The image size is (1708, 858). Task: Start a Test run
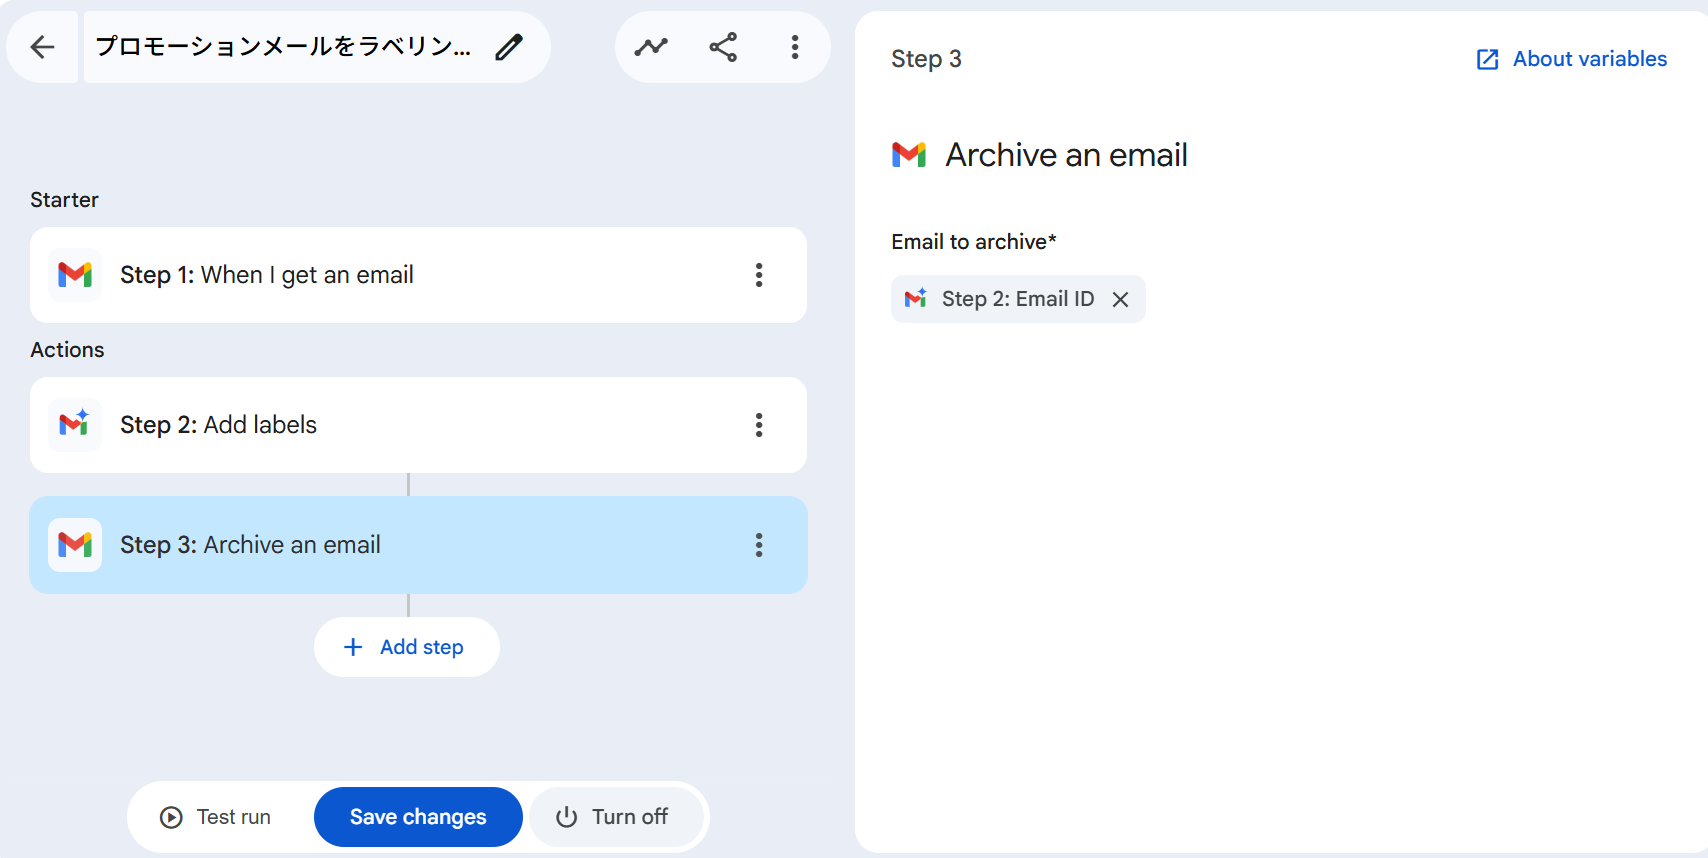[216, 817]
